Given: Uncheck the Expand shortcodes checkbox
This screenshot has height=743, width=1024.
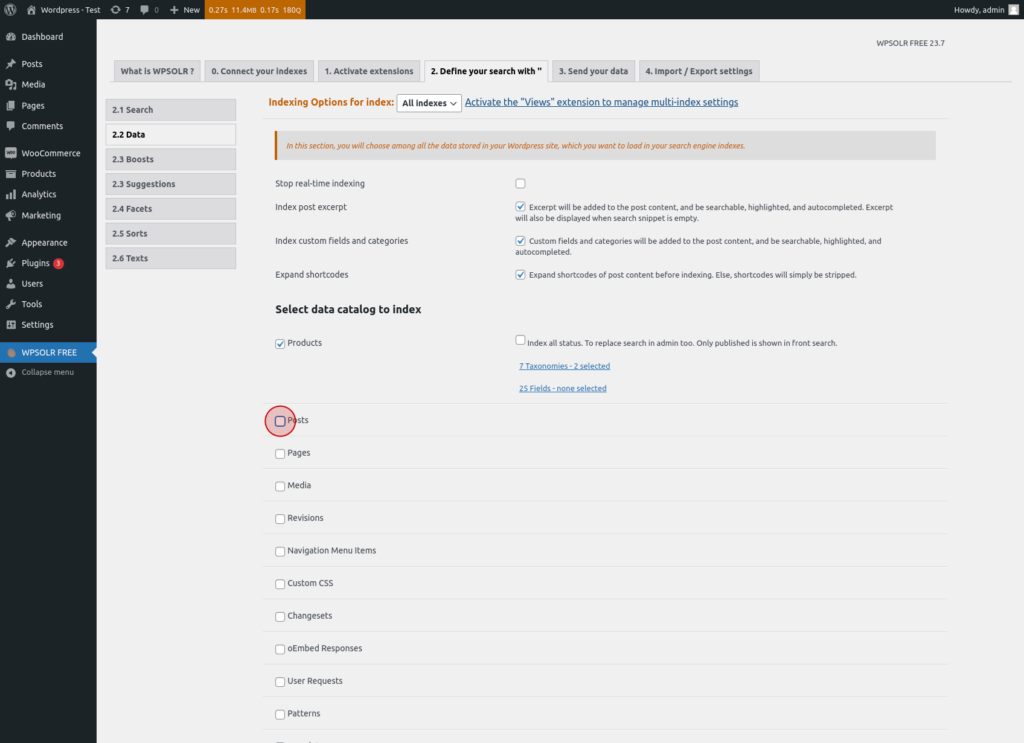Looking at the screenshot, I should [520, 275].
